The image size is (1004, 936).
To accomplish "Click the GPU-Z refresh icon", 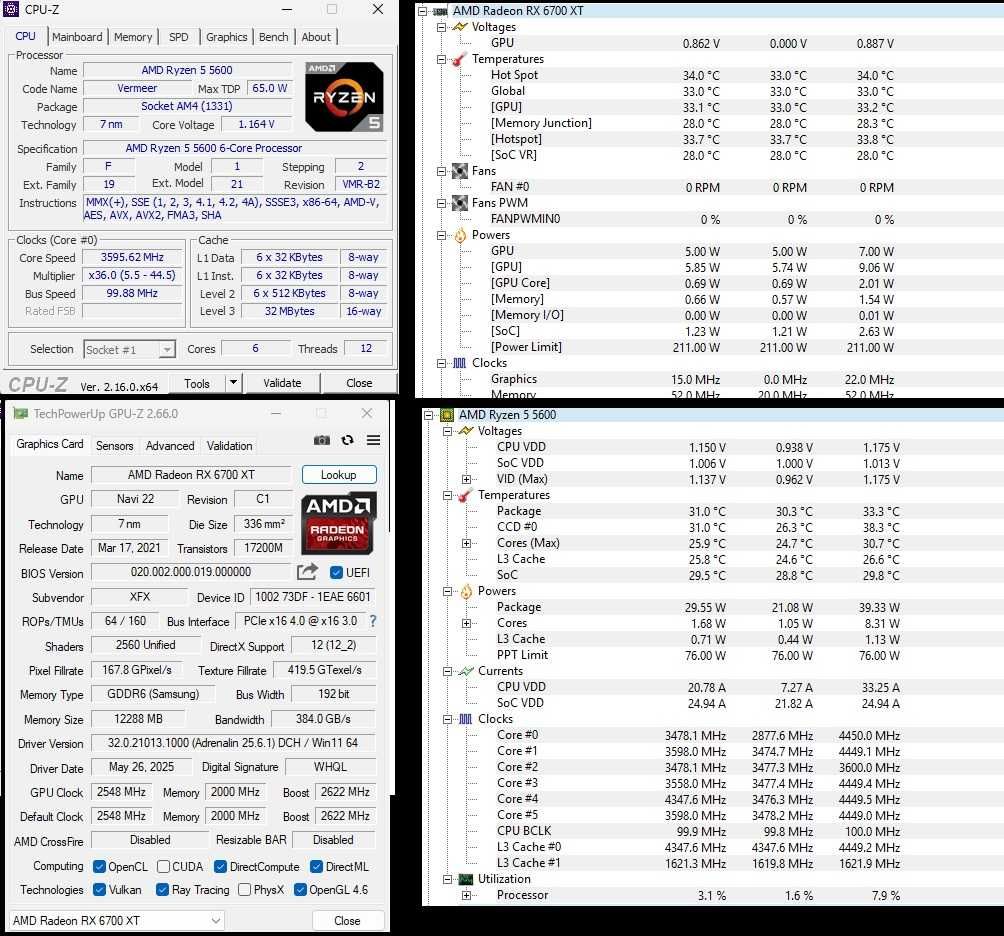I will coord(347,440).
